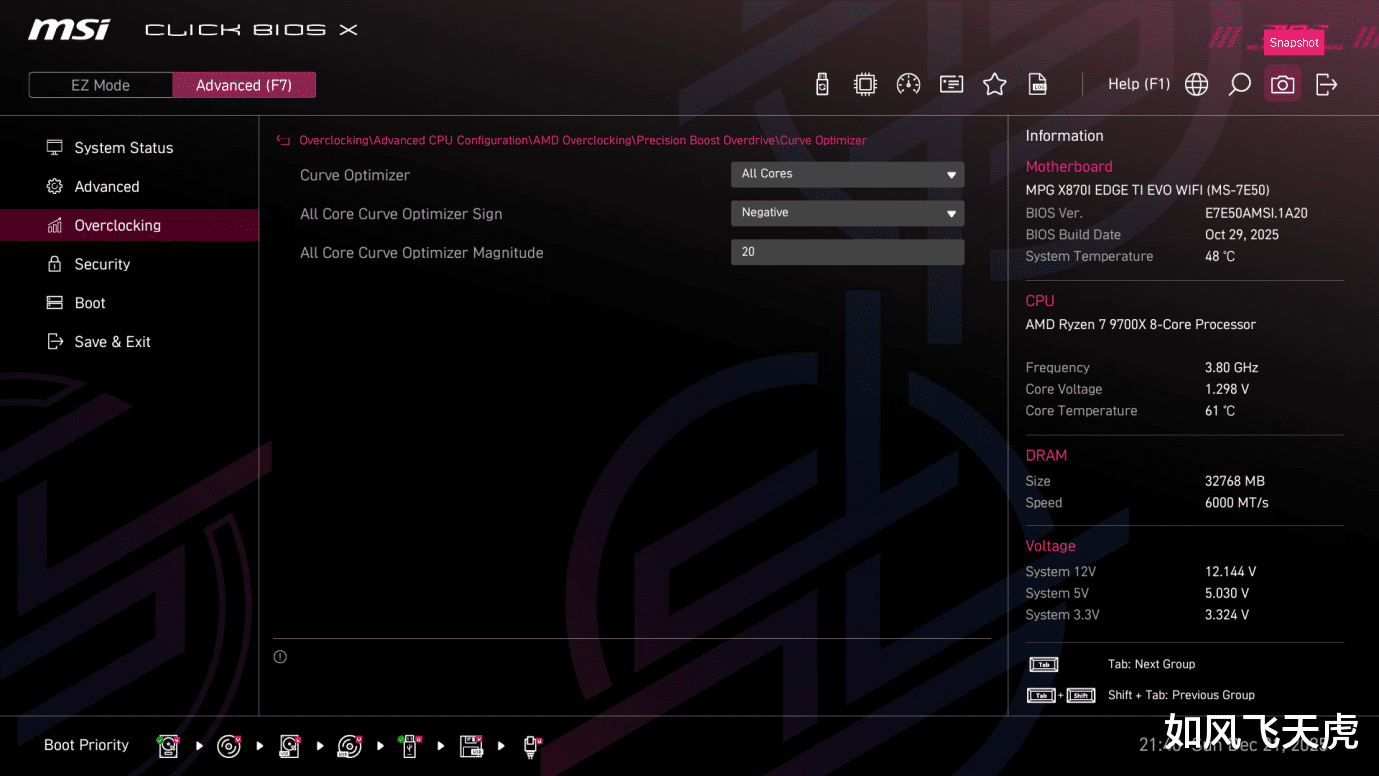This screenshot has width=1379, height=776.
Task: Click the CPU chip icon in top toolbar
Action: click(865, 85)
